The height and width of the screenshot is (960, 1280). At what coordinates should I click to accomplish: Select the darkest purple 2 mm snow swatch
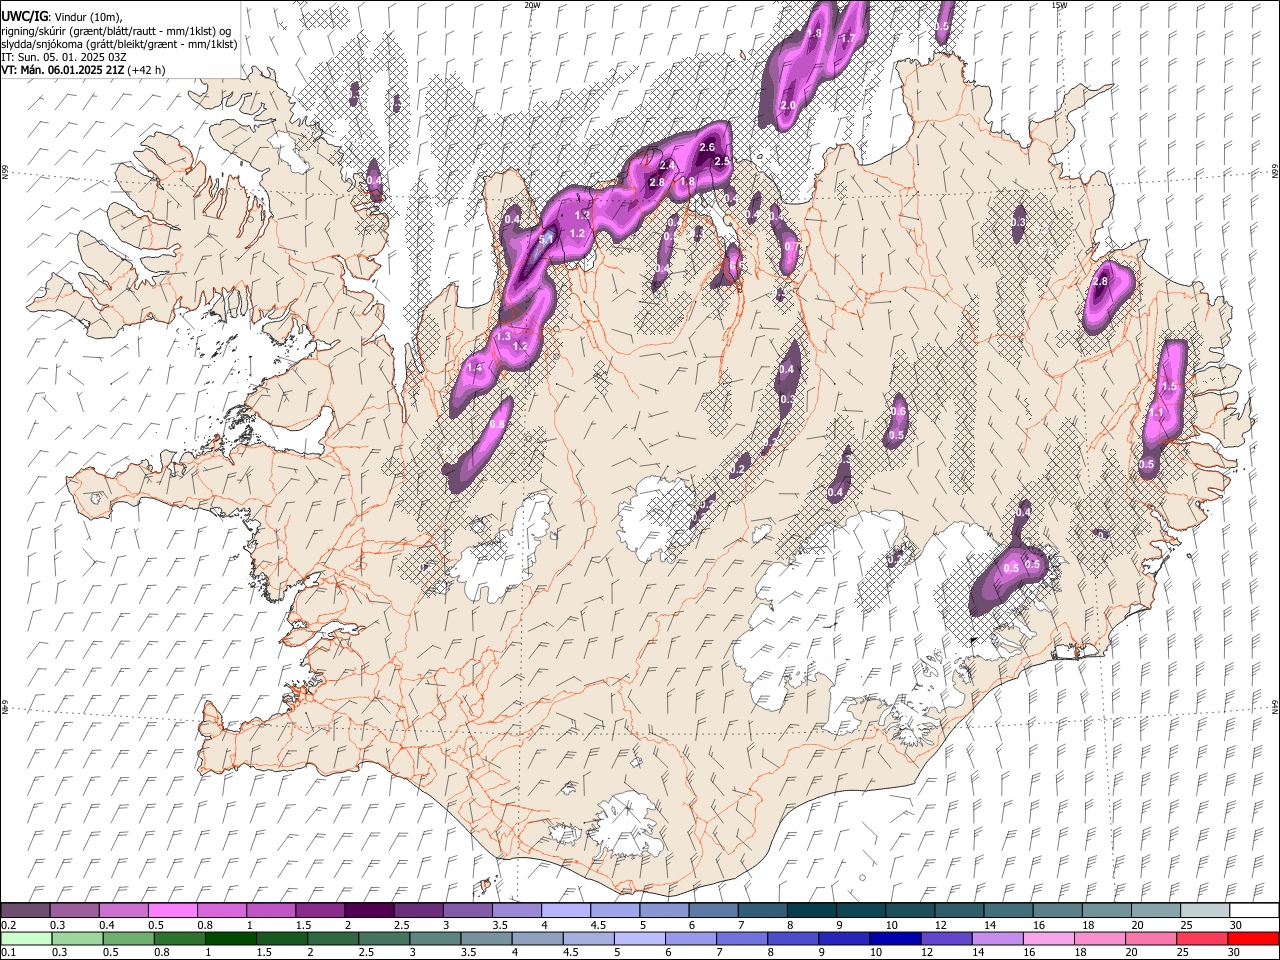(368, 910)
